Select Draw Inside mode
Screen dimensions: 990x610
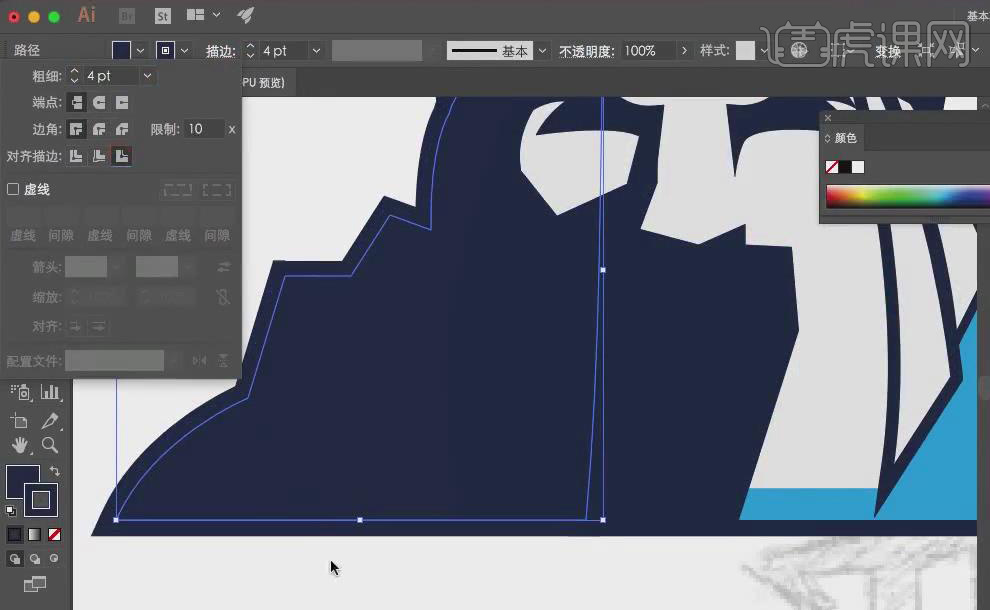pyautogui.click(x=55, y=558)
